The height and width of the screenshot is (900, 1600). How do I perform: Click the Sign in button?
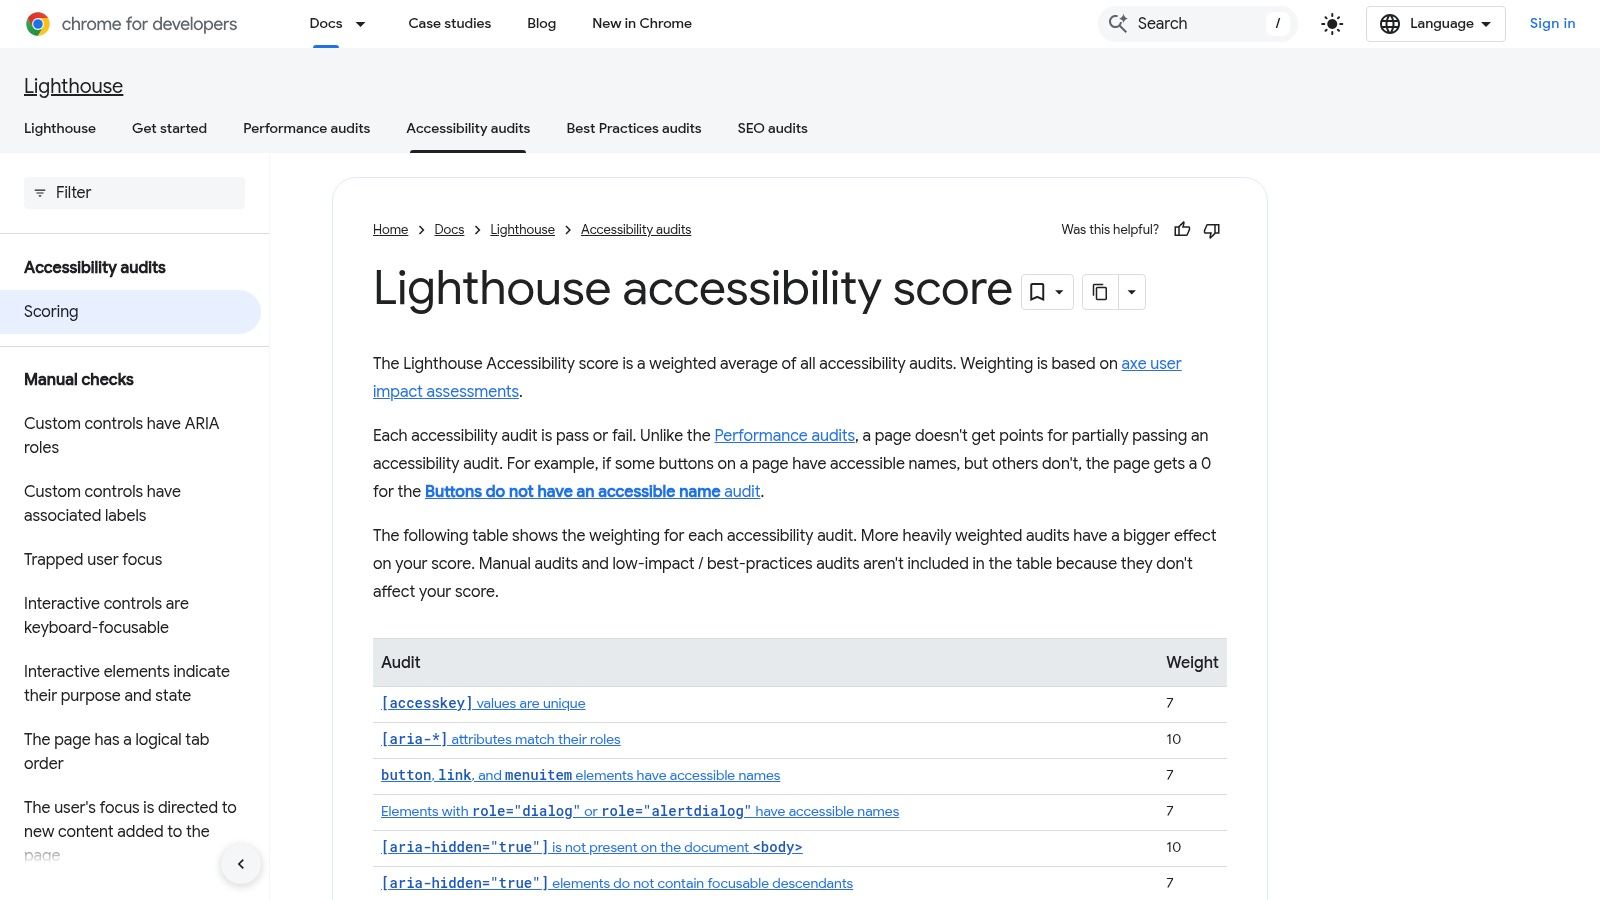tap(1552, 23)
